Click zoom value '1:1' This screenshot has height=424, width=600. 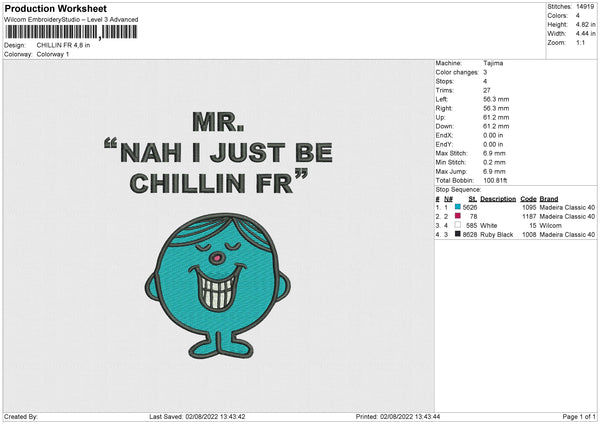pos(580,42)
